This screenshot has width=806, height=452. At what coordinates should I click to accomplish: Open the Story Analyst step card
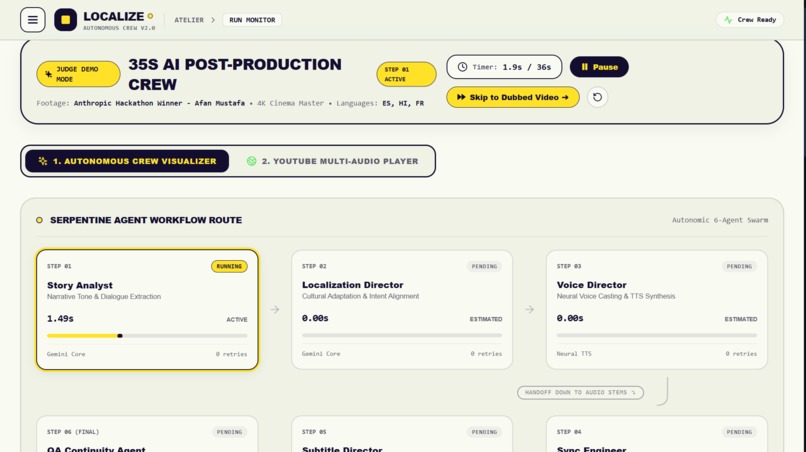coord(147,310)
